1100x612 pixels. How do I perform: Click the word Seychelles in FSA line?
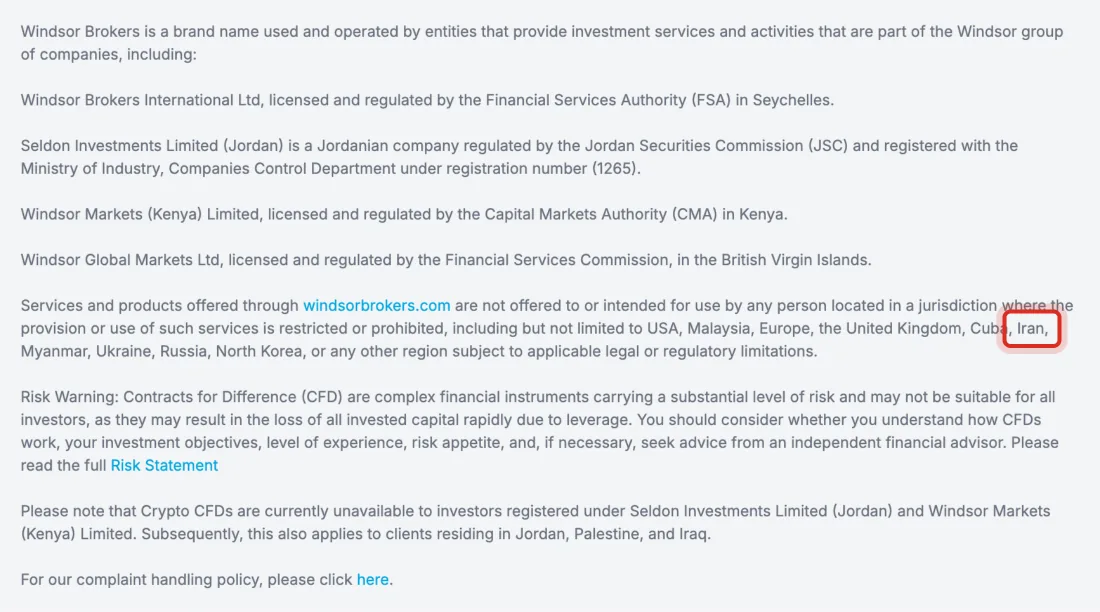pos(792,100)
